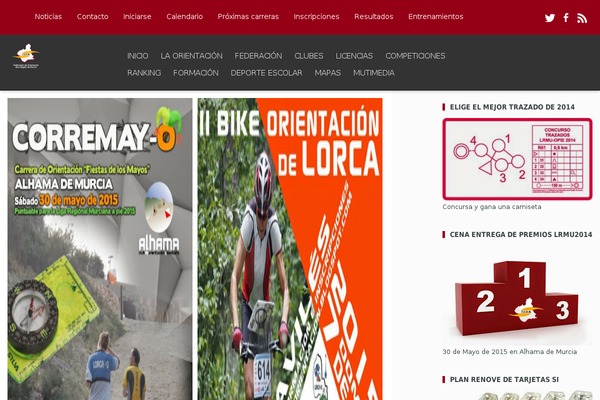Open heading Cena entrega de premios LRMU2014

pyautogui.click(x=521, y=235)
